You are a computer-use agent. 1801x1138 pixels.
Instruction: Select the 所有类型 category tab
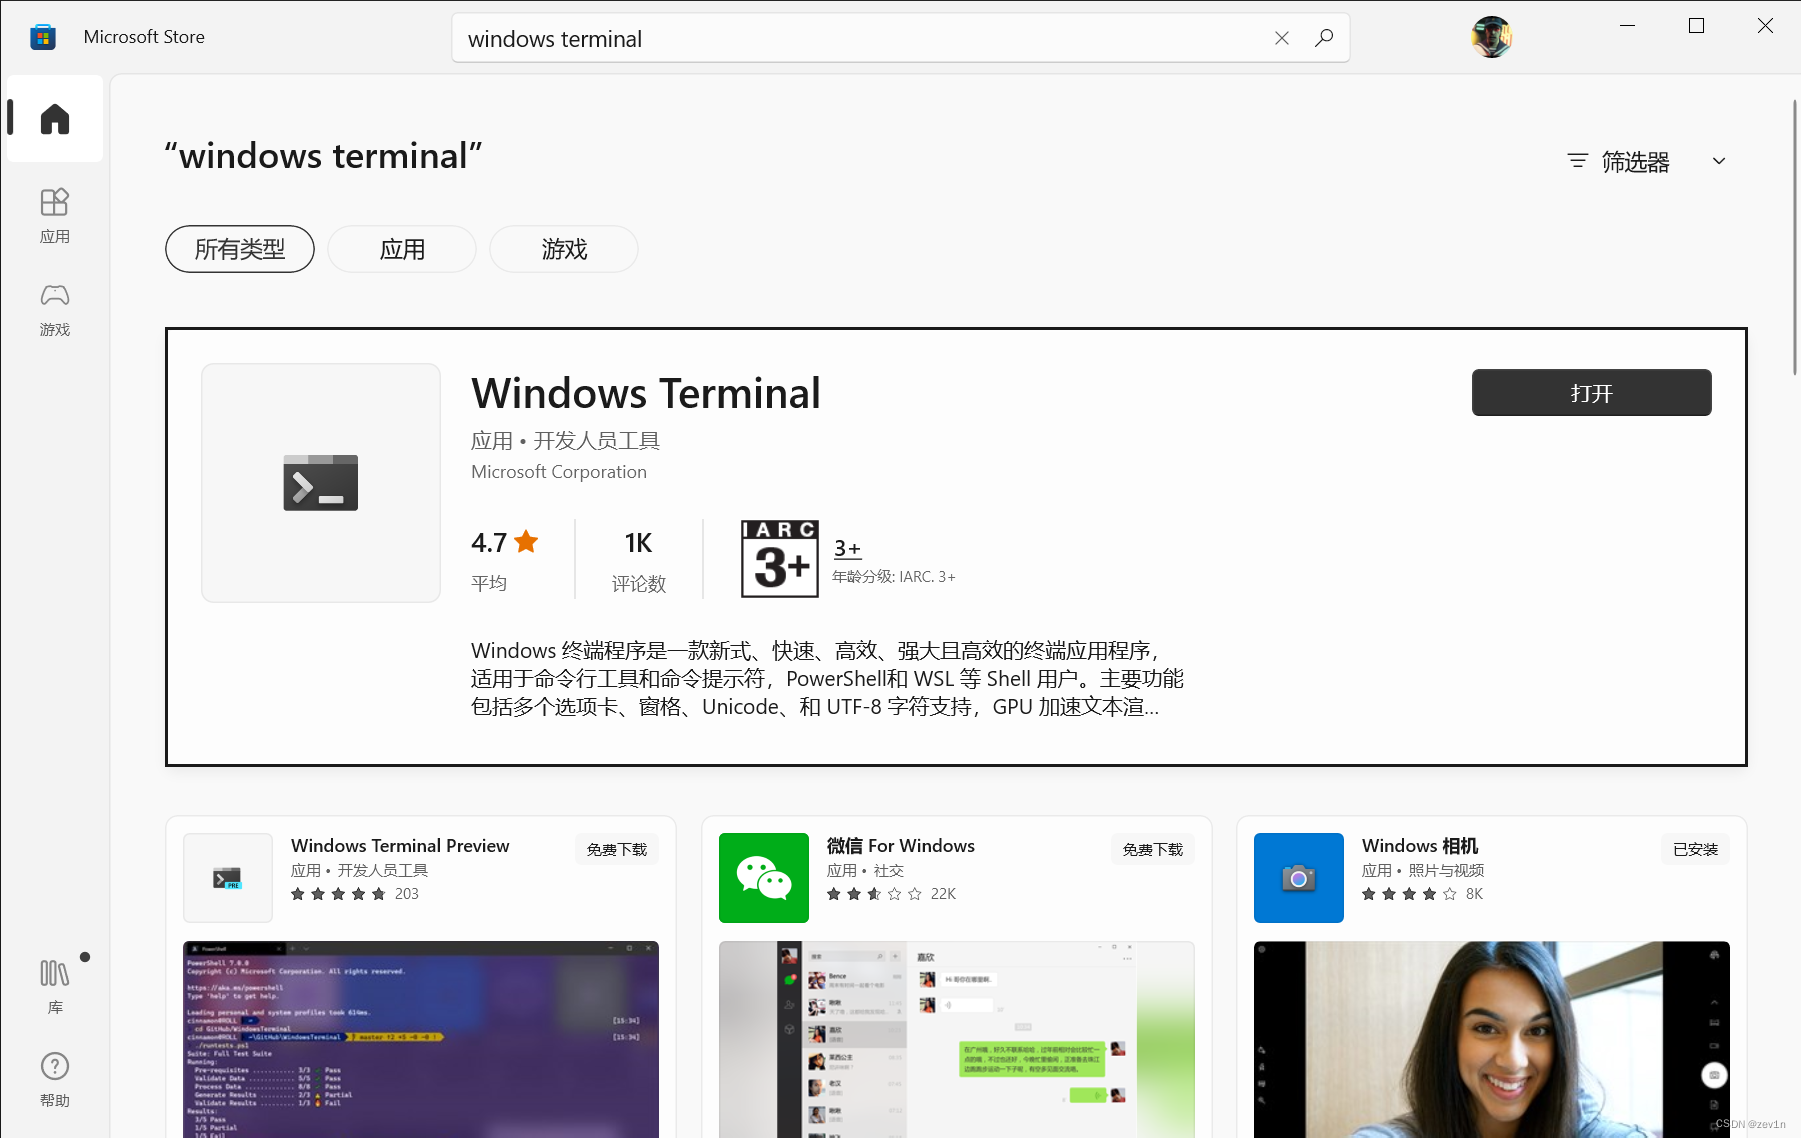click(240, 249)
